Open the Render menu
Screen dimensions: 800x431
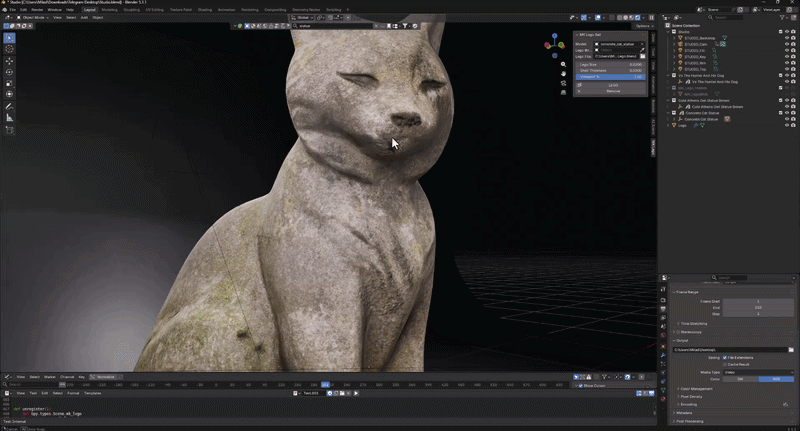coord(37,10)
